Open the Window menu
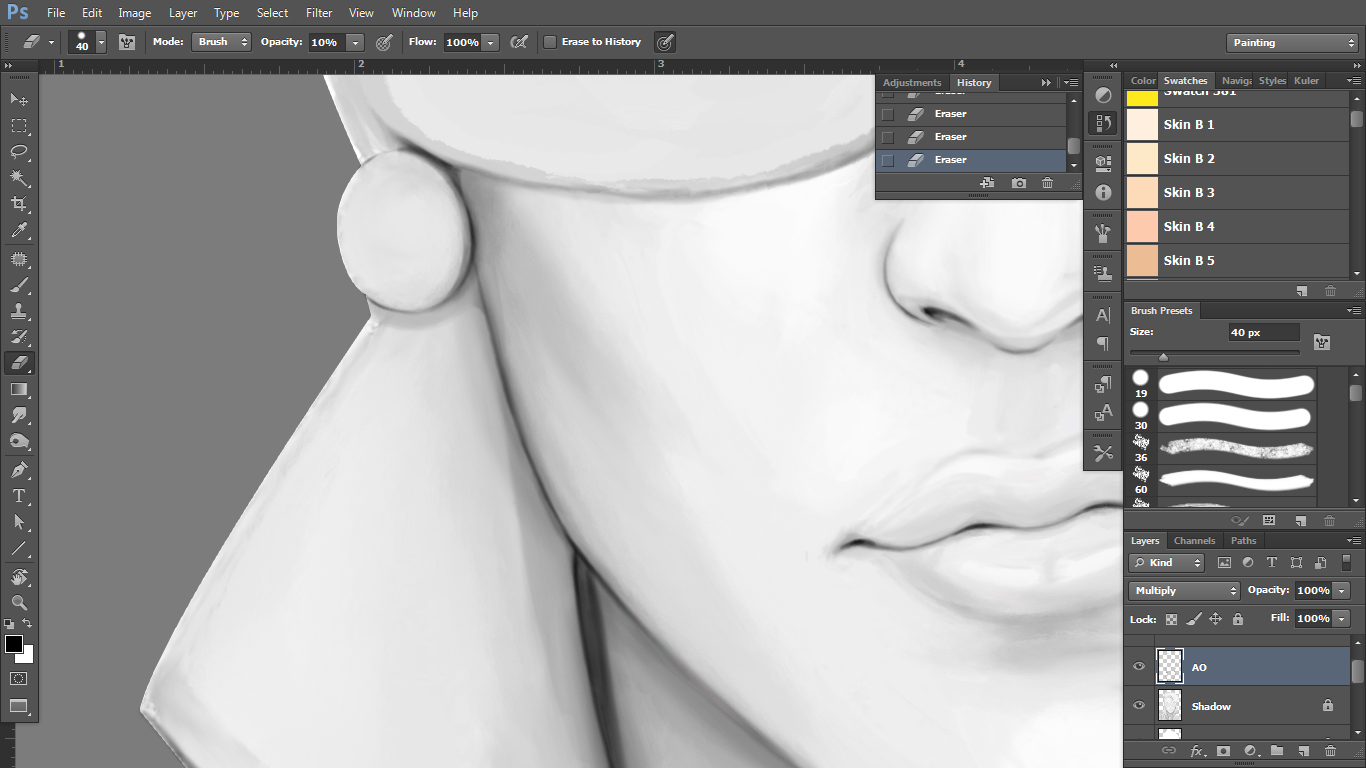Image resolution: width=1366 pixels, height=768 pixels. point(413,13)
